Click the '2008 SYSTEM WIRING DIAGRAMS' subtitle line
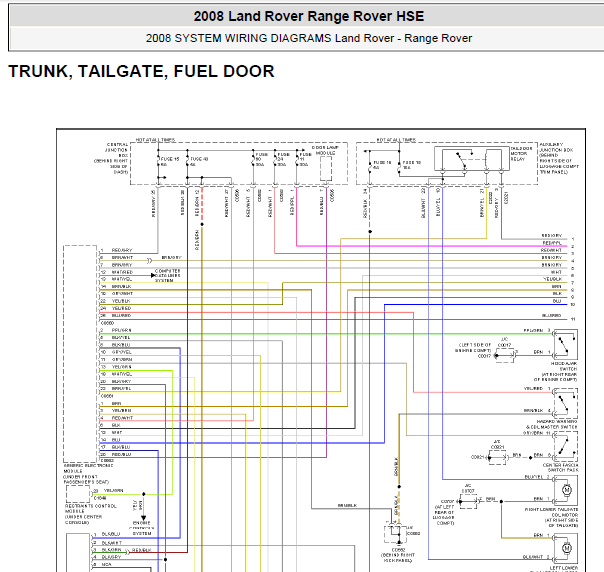 tap(309, 39)
